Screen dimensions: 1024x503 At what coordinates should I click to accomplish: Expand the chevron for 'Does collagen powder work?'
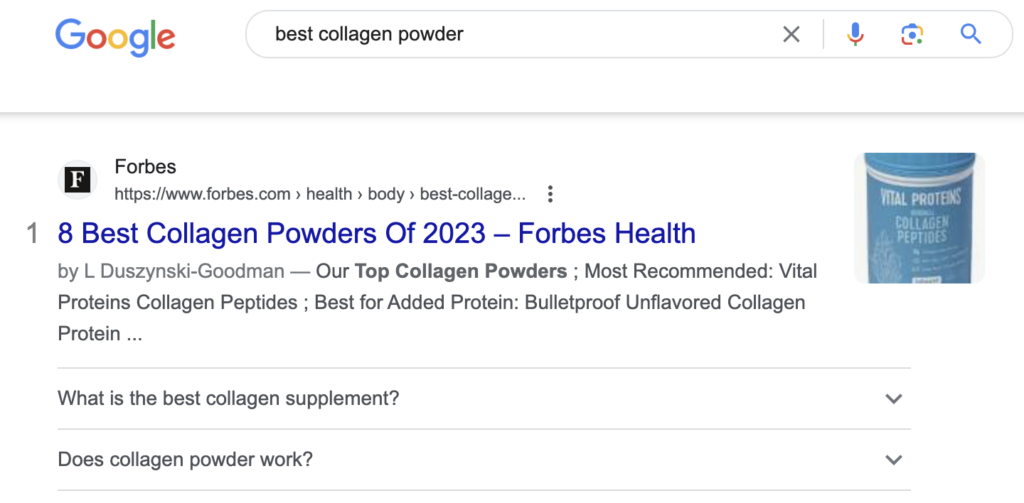tap(893, 460)
